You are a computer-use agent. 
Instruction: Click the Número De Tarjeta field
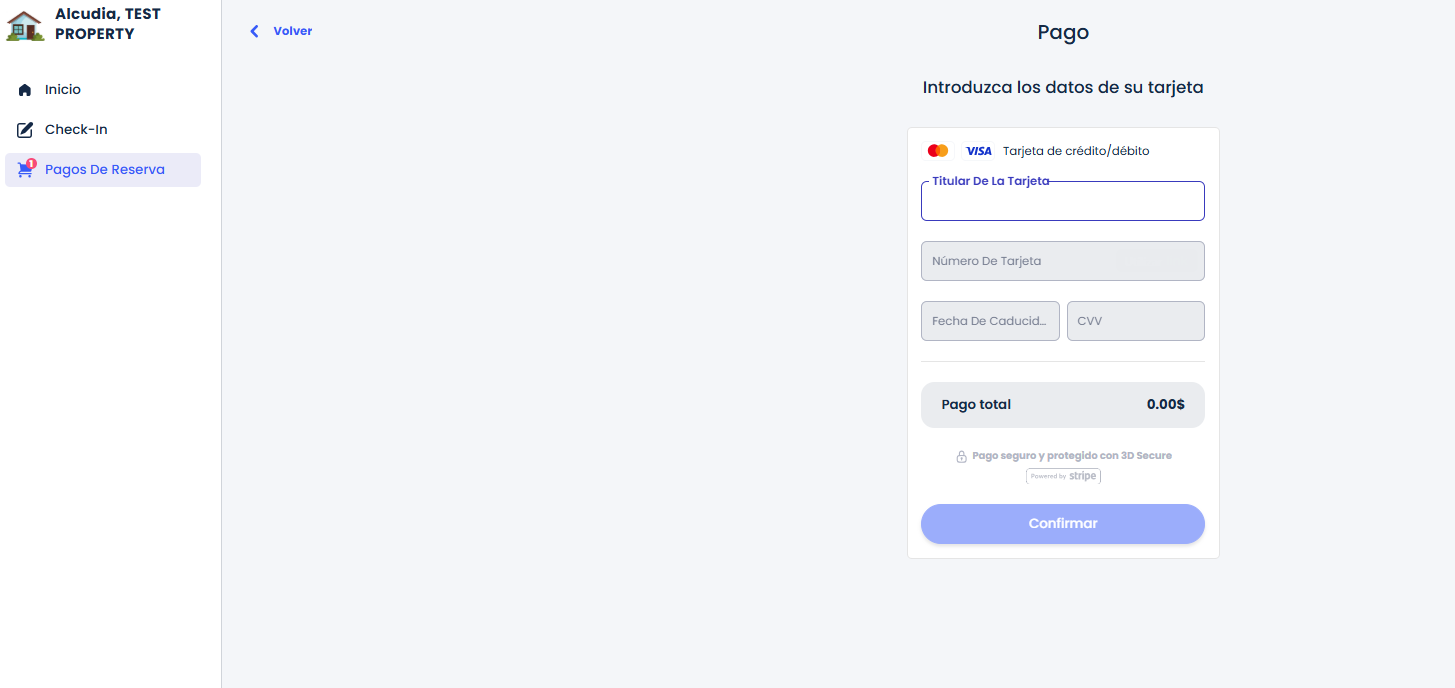pos(1062,261)
